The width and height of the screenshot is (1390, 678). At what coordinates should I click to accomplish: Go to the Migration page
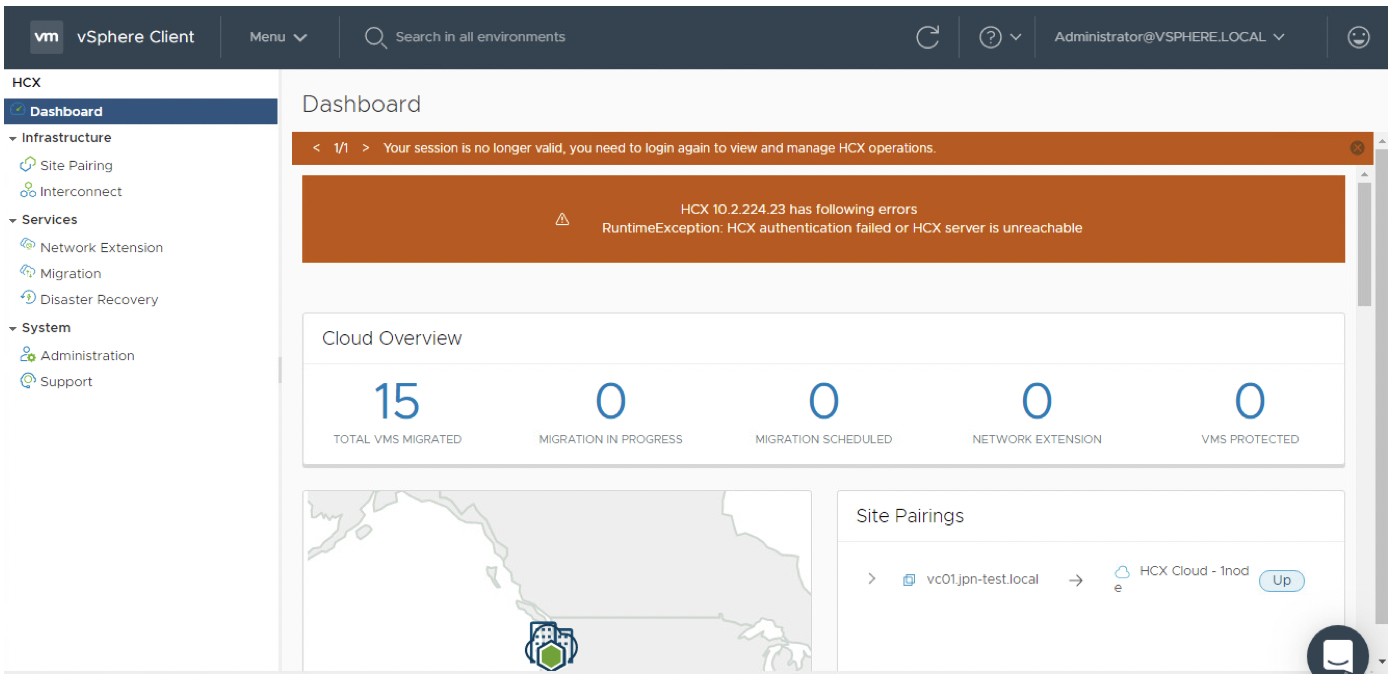point(70,273)
